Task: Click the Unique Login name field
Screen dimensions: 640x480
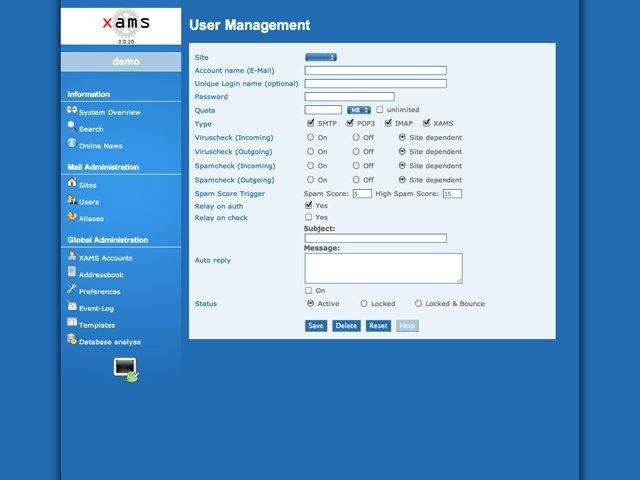Action: click(x=376, y=84)
